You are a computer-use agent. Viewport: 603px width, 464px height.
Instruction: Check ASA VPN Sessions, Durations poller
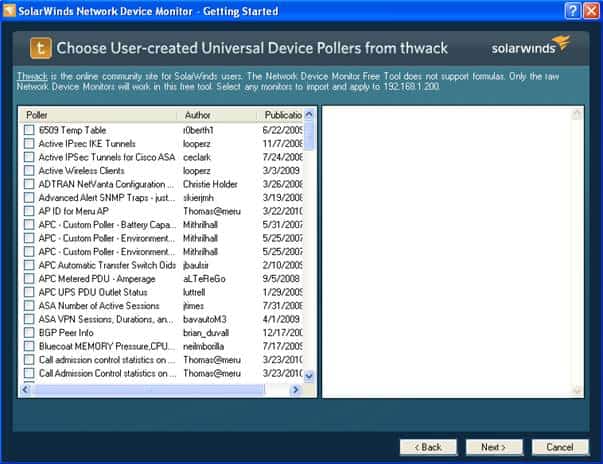[29, 319]
